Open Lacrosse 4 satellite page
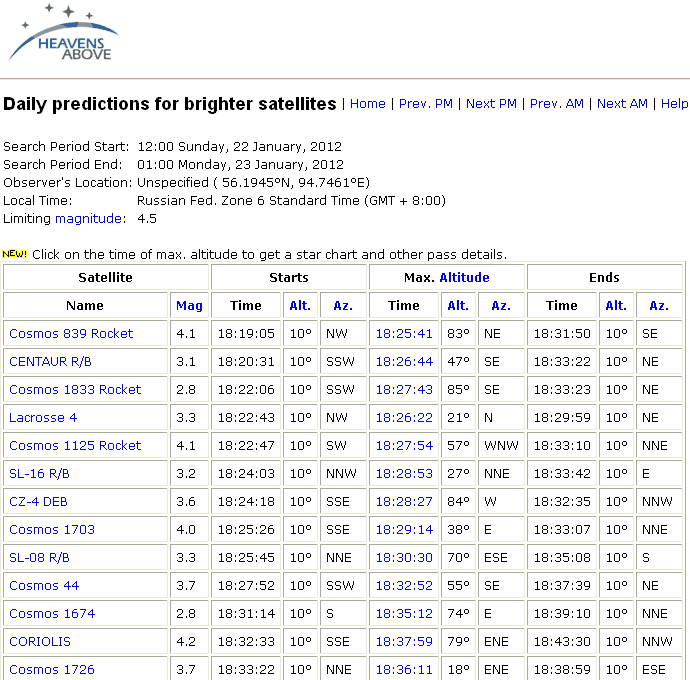This screenshot has height=680, width=690. pyautogui.click(x=43, y=418)
